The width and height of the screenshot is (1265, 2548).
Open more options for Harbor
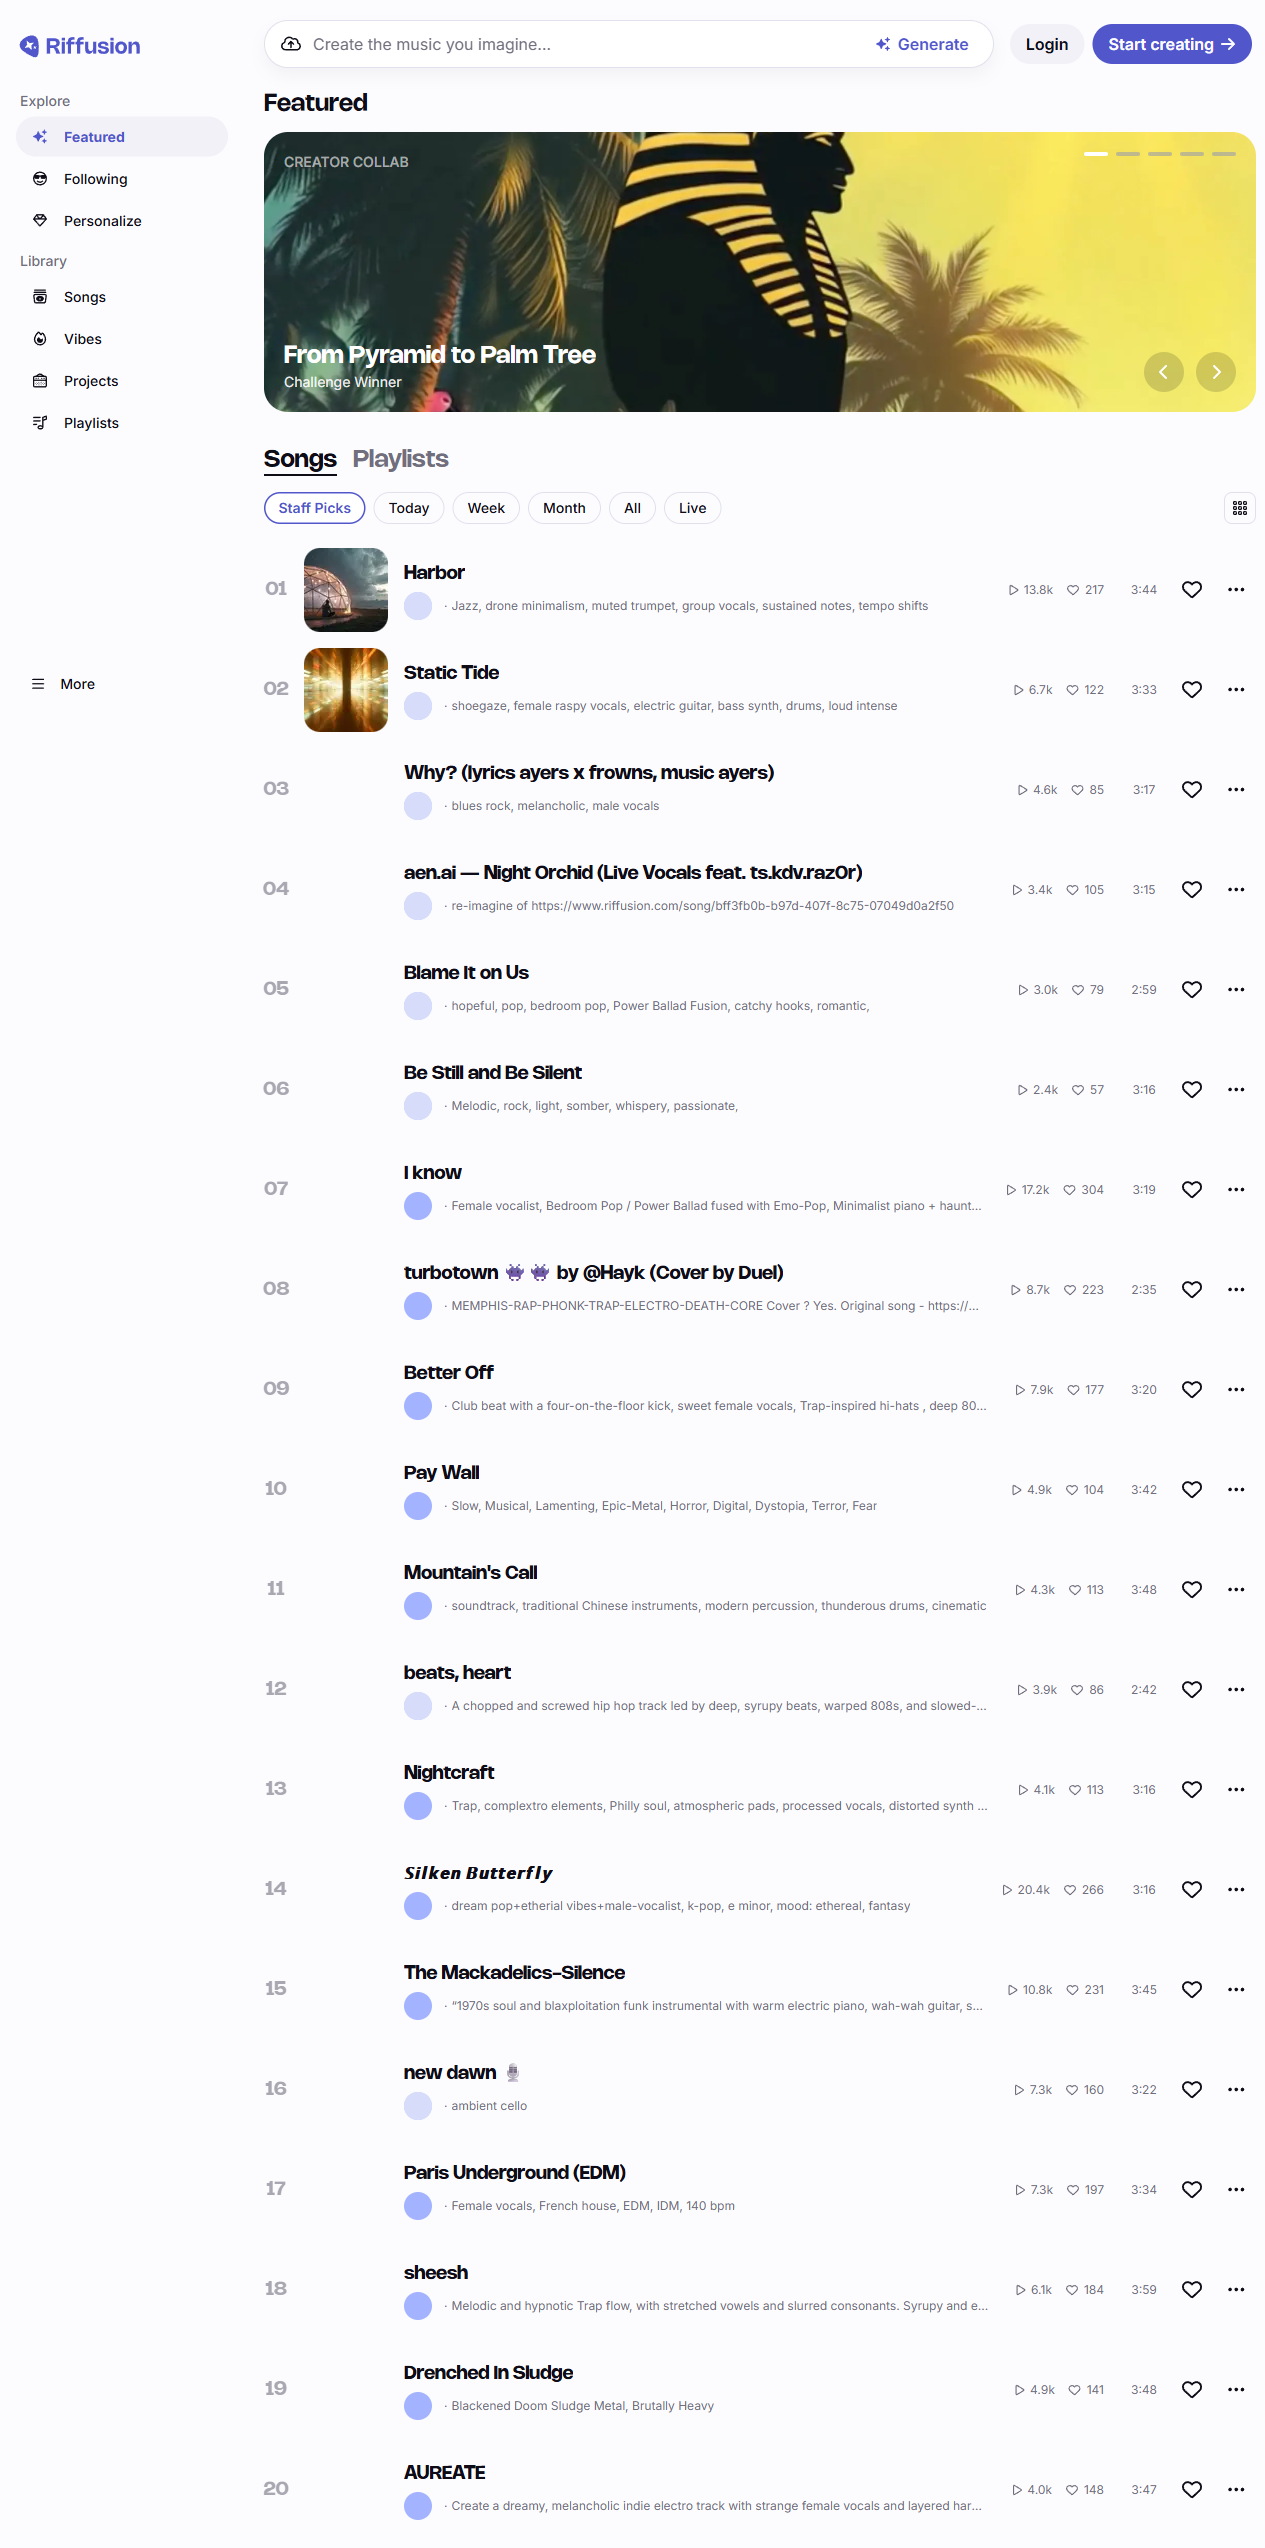click(1236, 590)
